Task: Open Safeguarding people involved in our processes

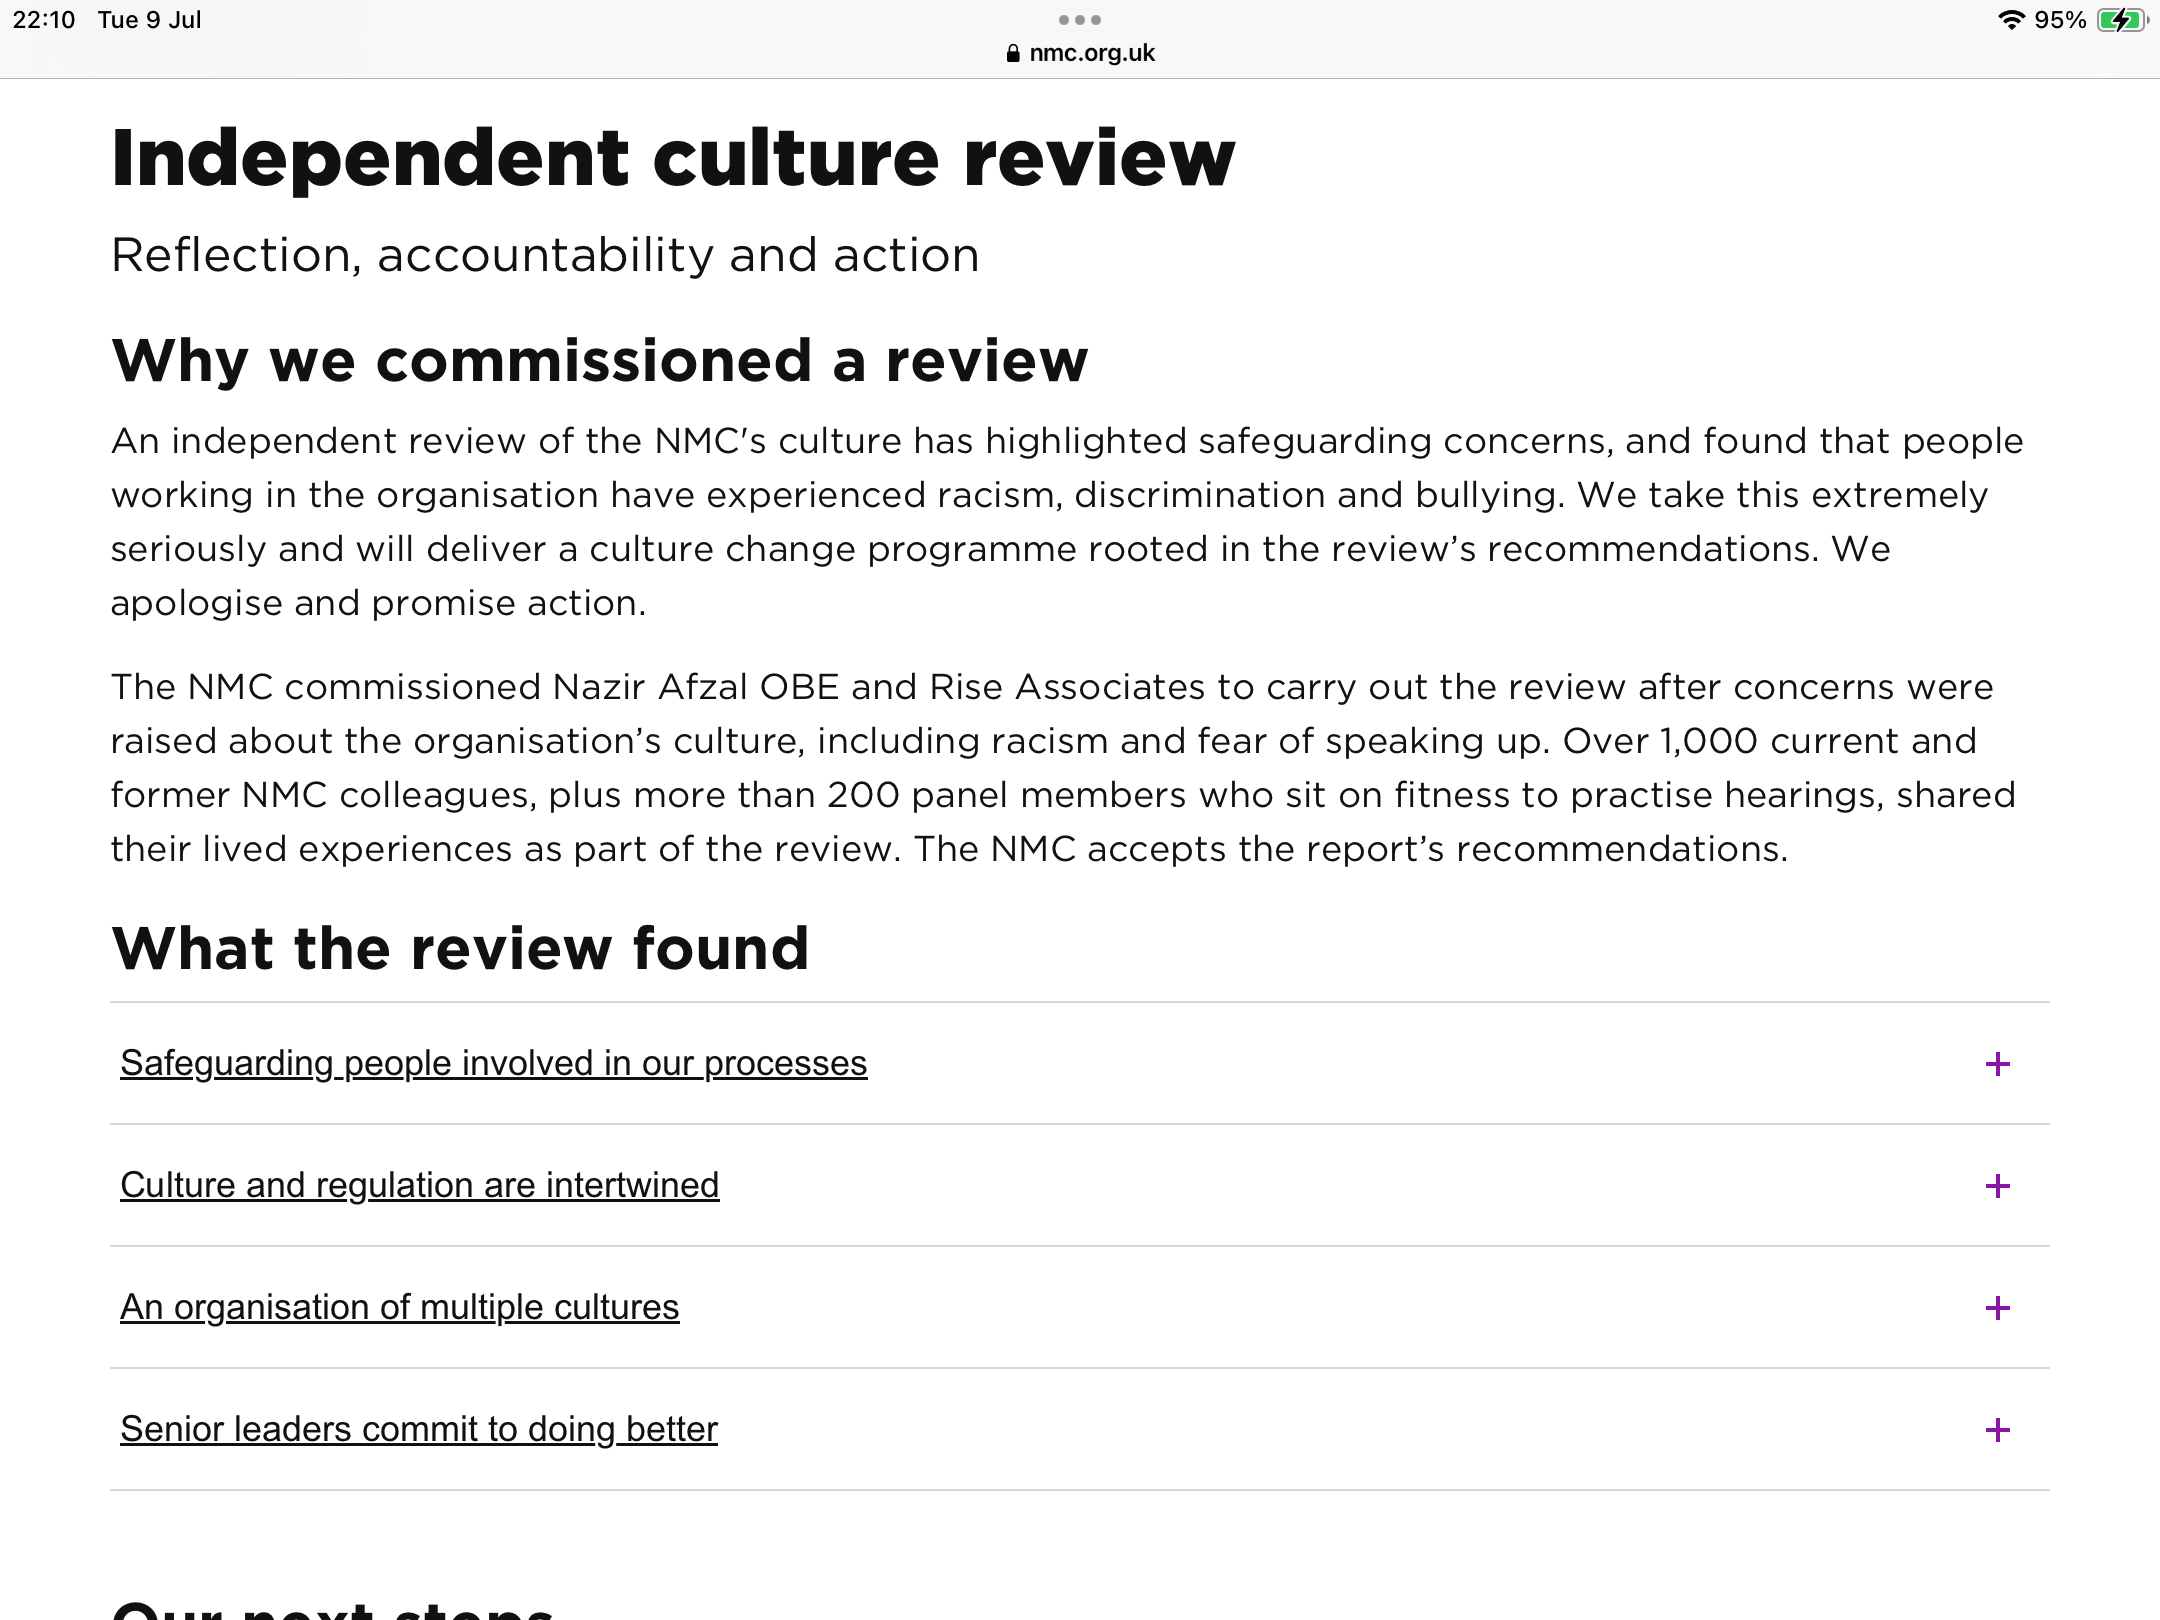Action: [493, 1063]
